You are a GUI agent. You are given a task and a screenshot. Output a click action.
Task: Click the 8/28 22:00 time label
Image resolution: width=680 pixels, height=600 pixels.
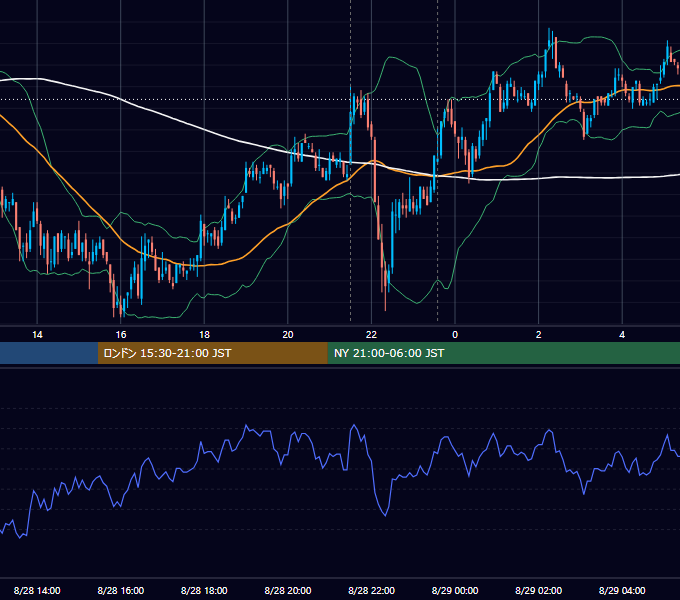point(372,590)
